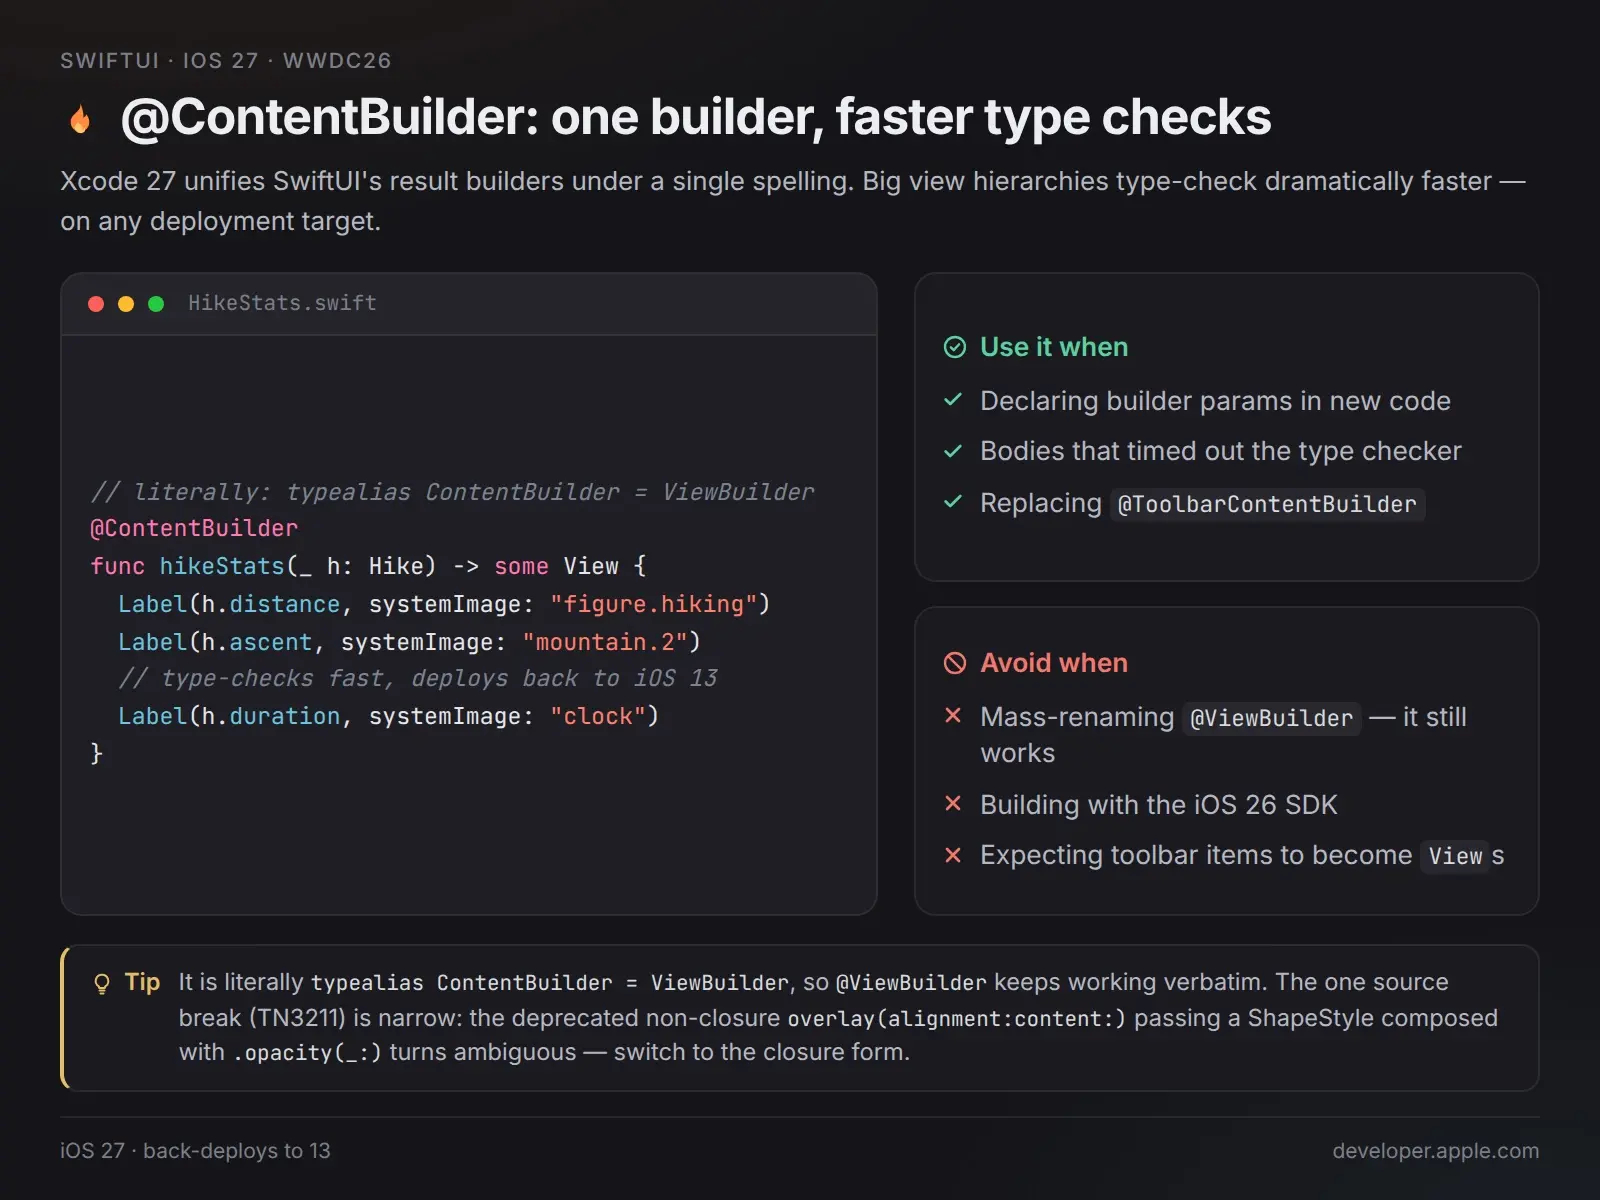The height and width of the screenshot is (1200, 1600).
Task: Click the yellow dot in the HikeStats.swift window
Action: coord(126,304)
